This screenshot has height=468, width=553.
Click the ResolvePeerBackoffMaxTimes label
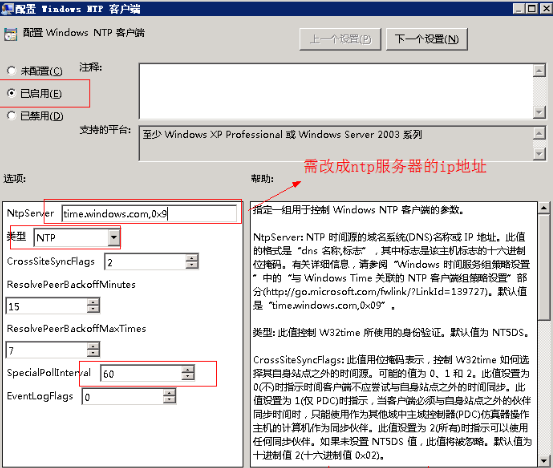click(76, 328)
